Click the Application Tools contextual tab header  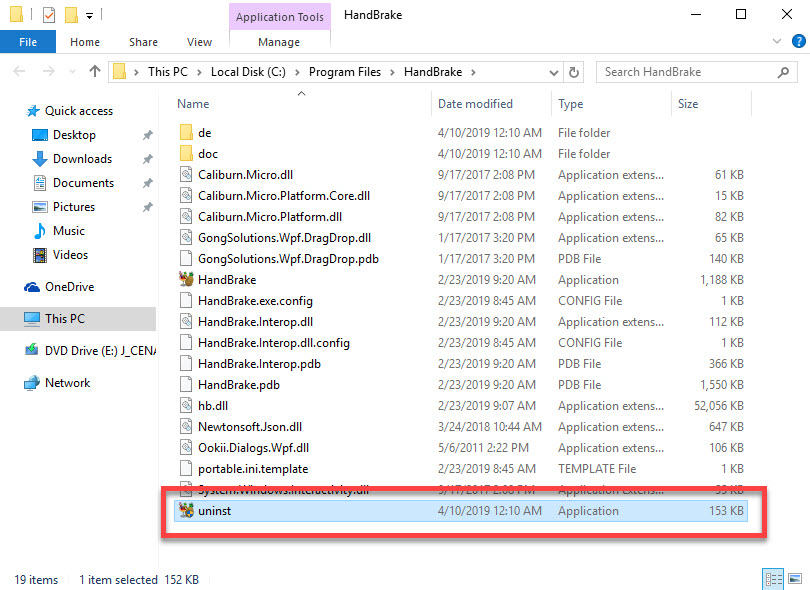pos(279,17)
